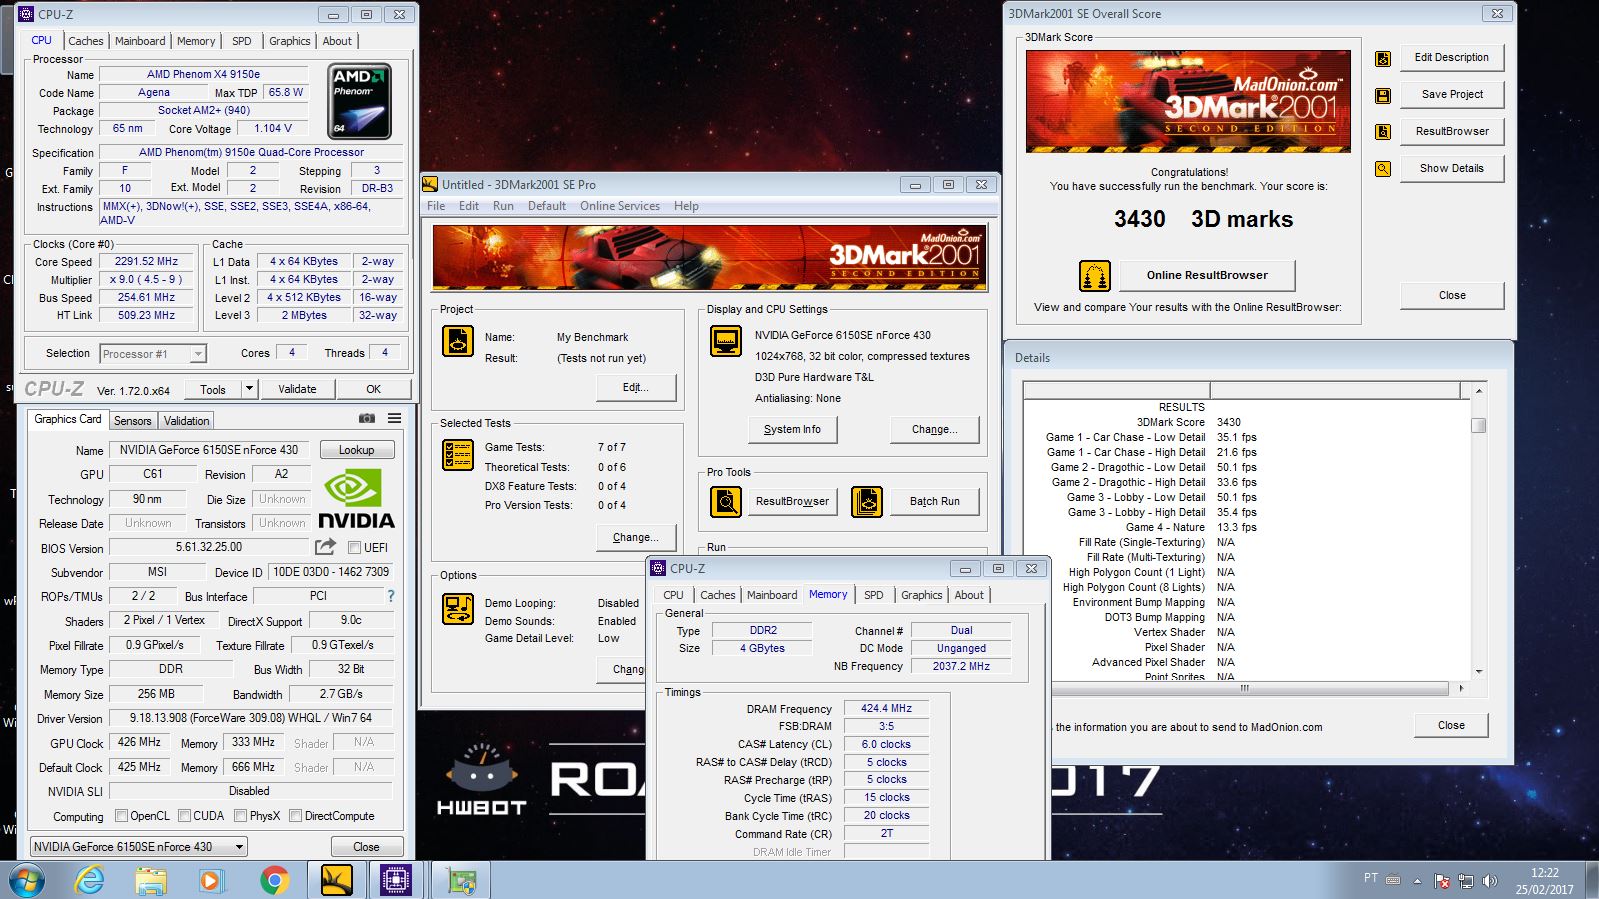
Task: Click the Validate button in CPU-Z
Action: coord(297,389)
